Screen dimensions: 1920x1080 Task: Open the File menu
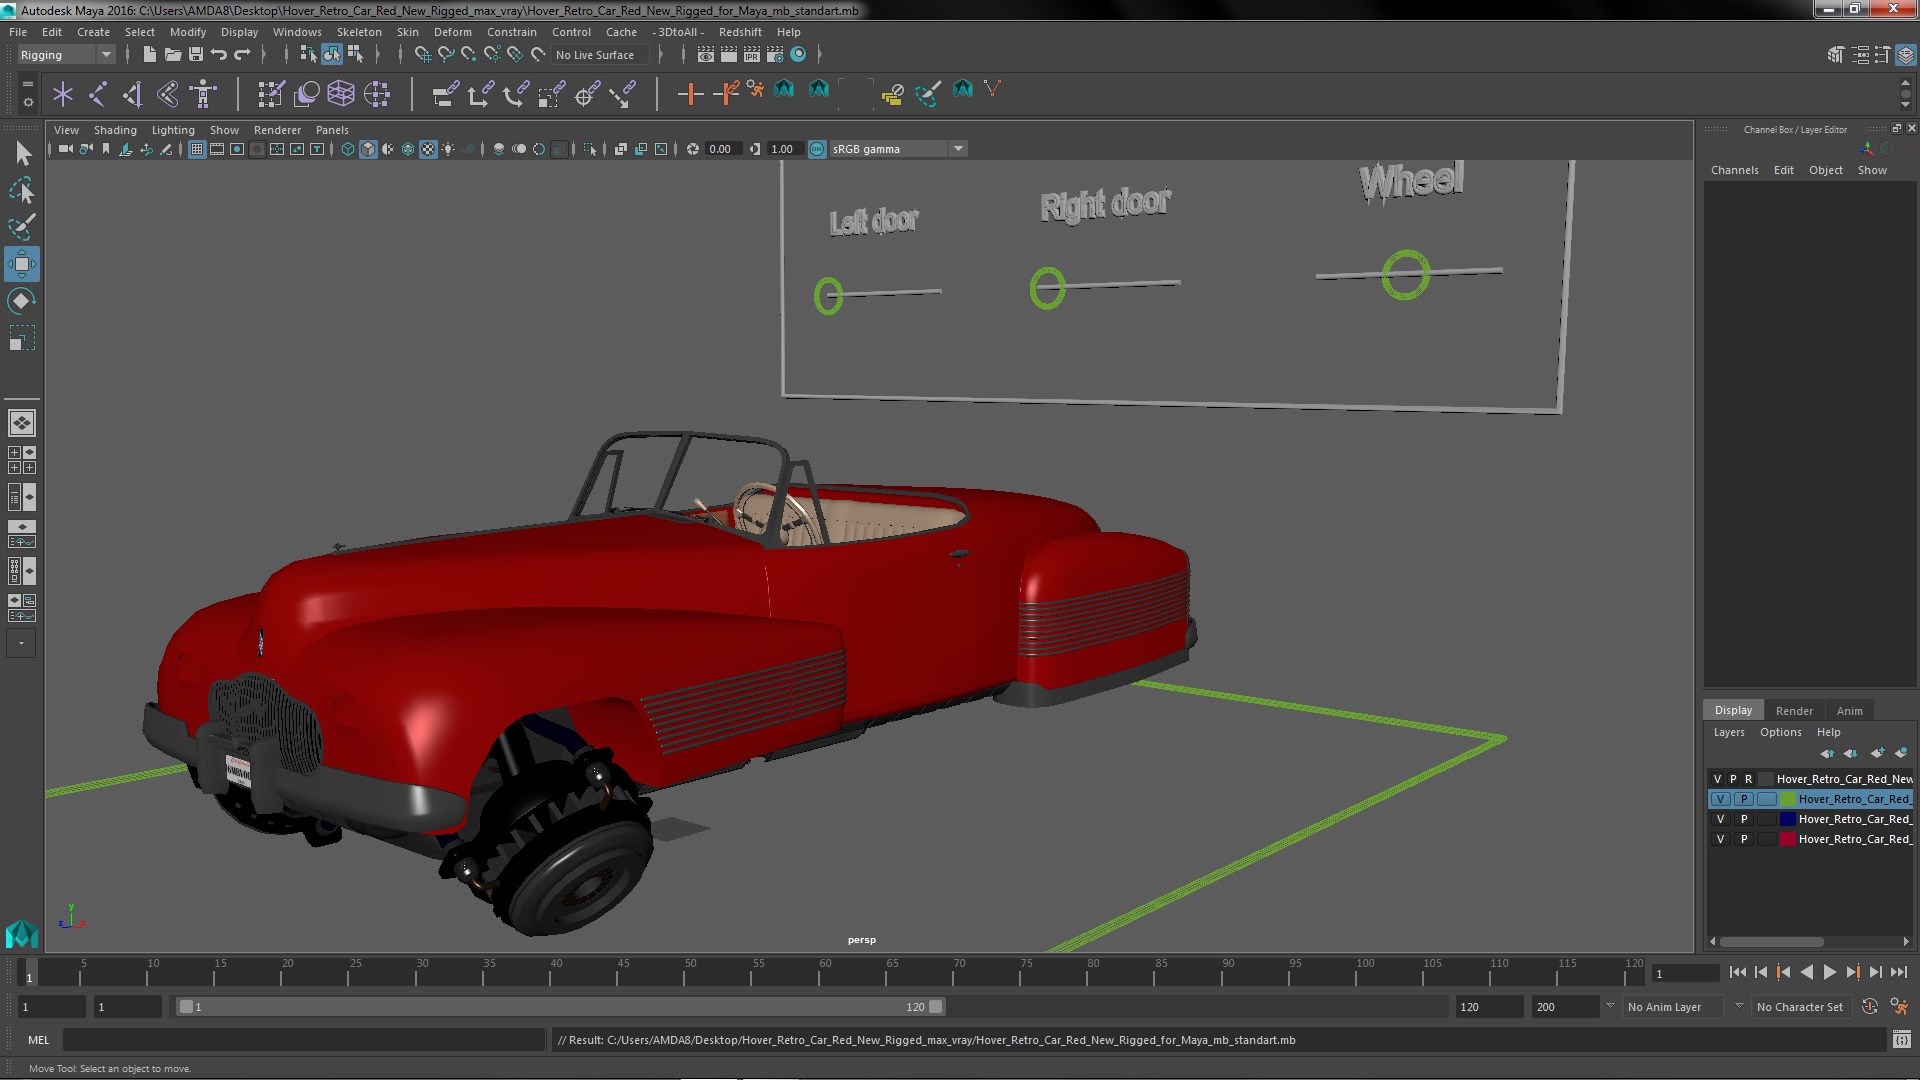(x=18, y=32)
